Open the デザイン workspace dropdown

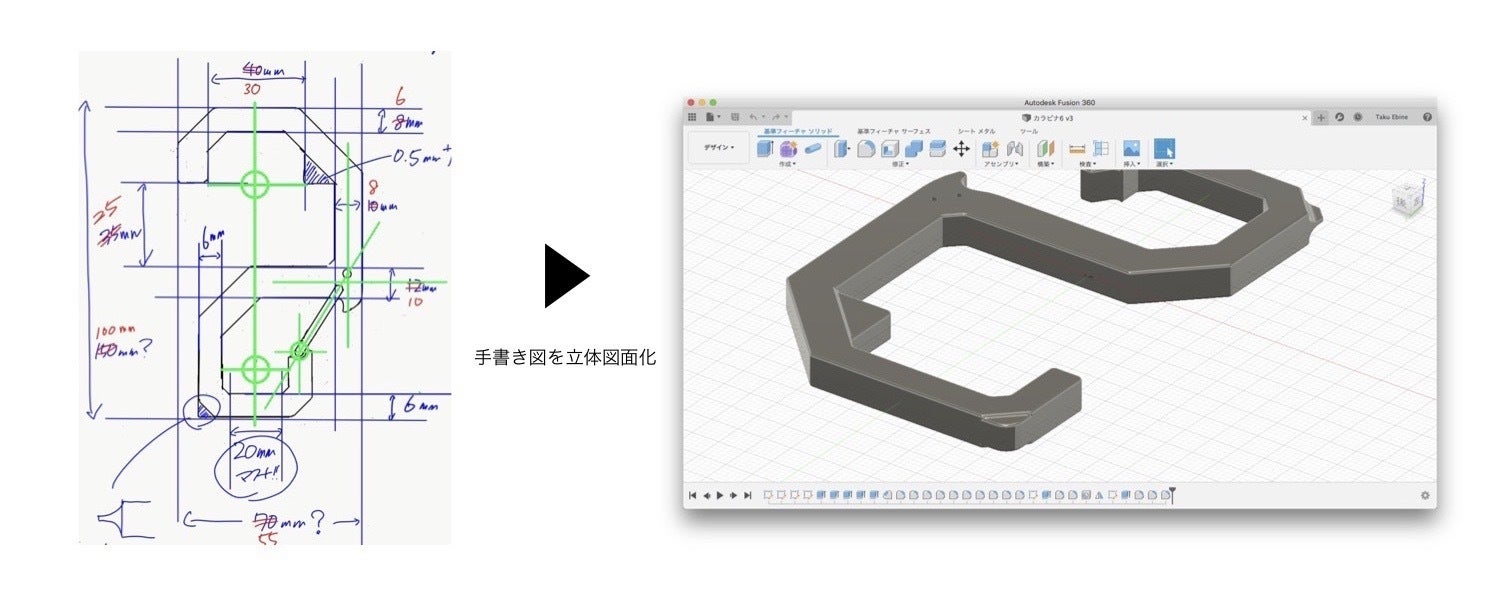[718, 148]
